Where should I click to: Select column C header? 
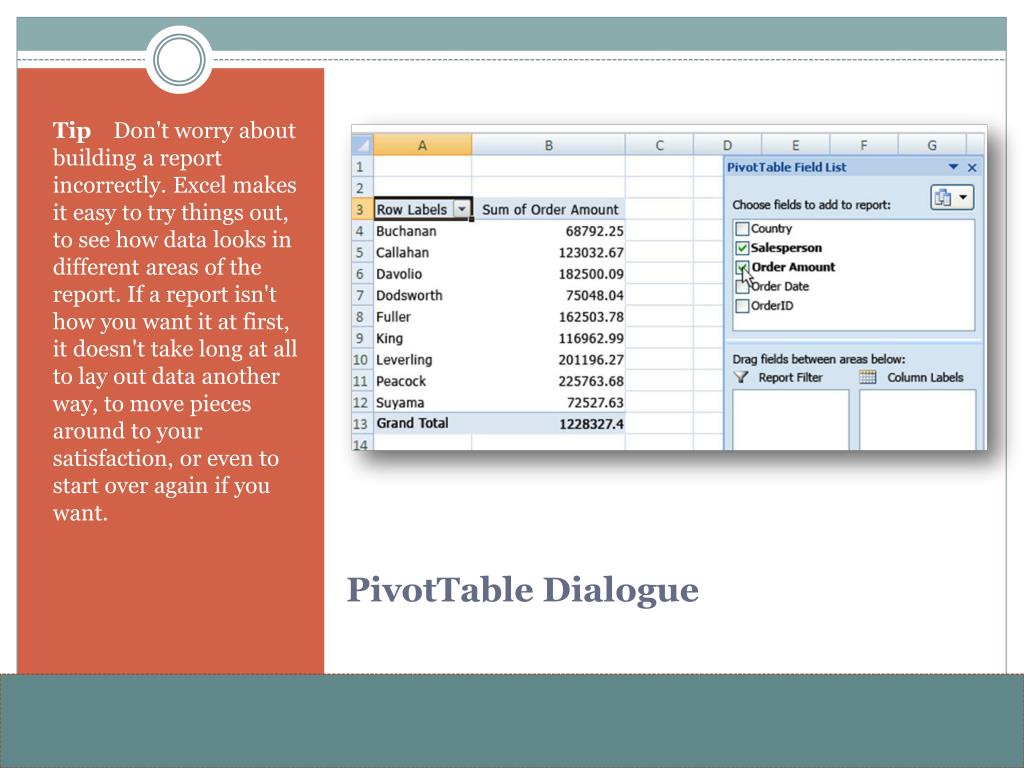tap(659, 145)
